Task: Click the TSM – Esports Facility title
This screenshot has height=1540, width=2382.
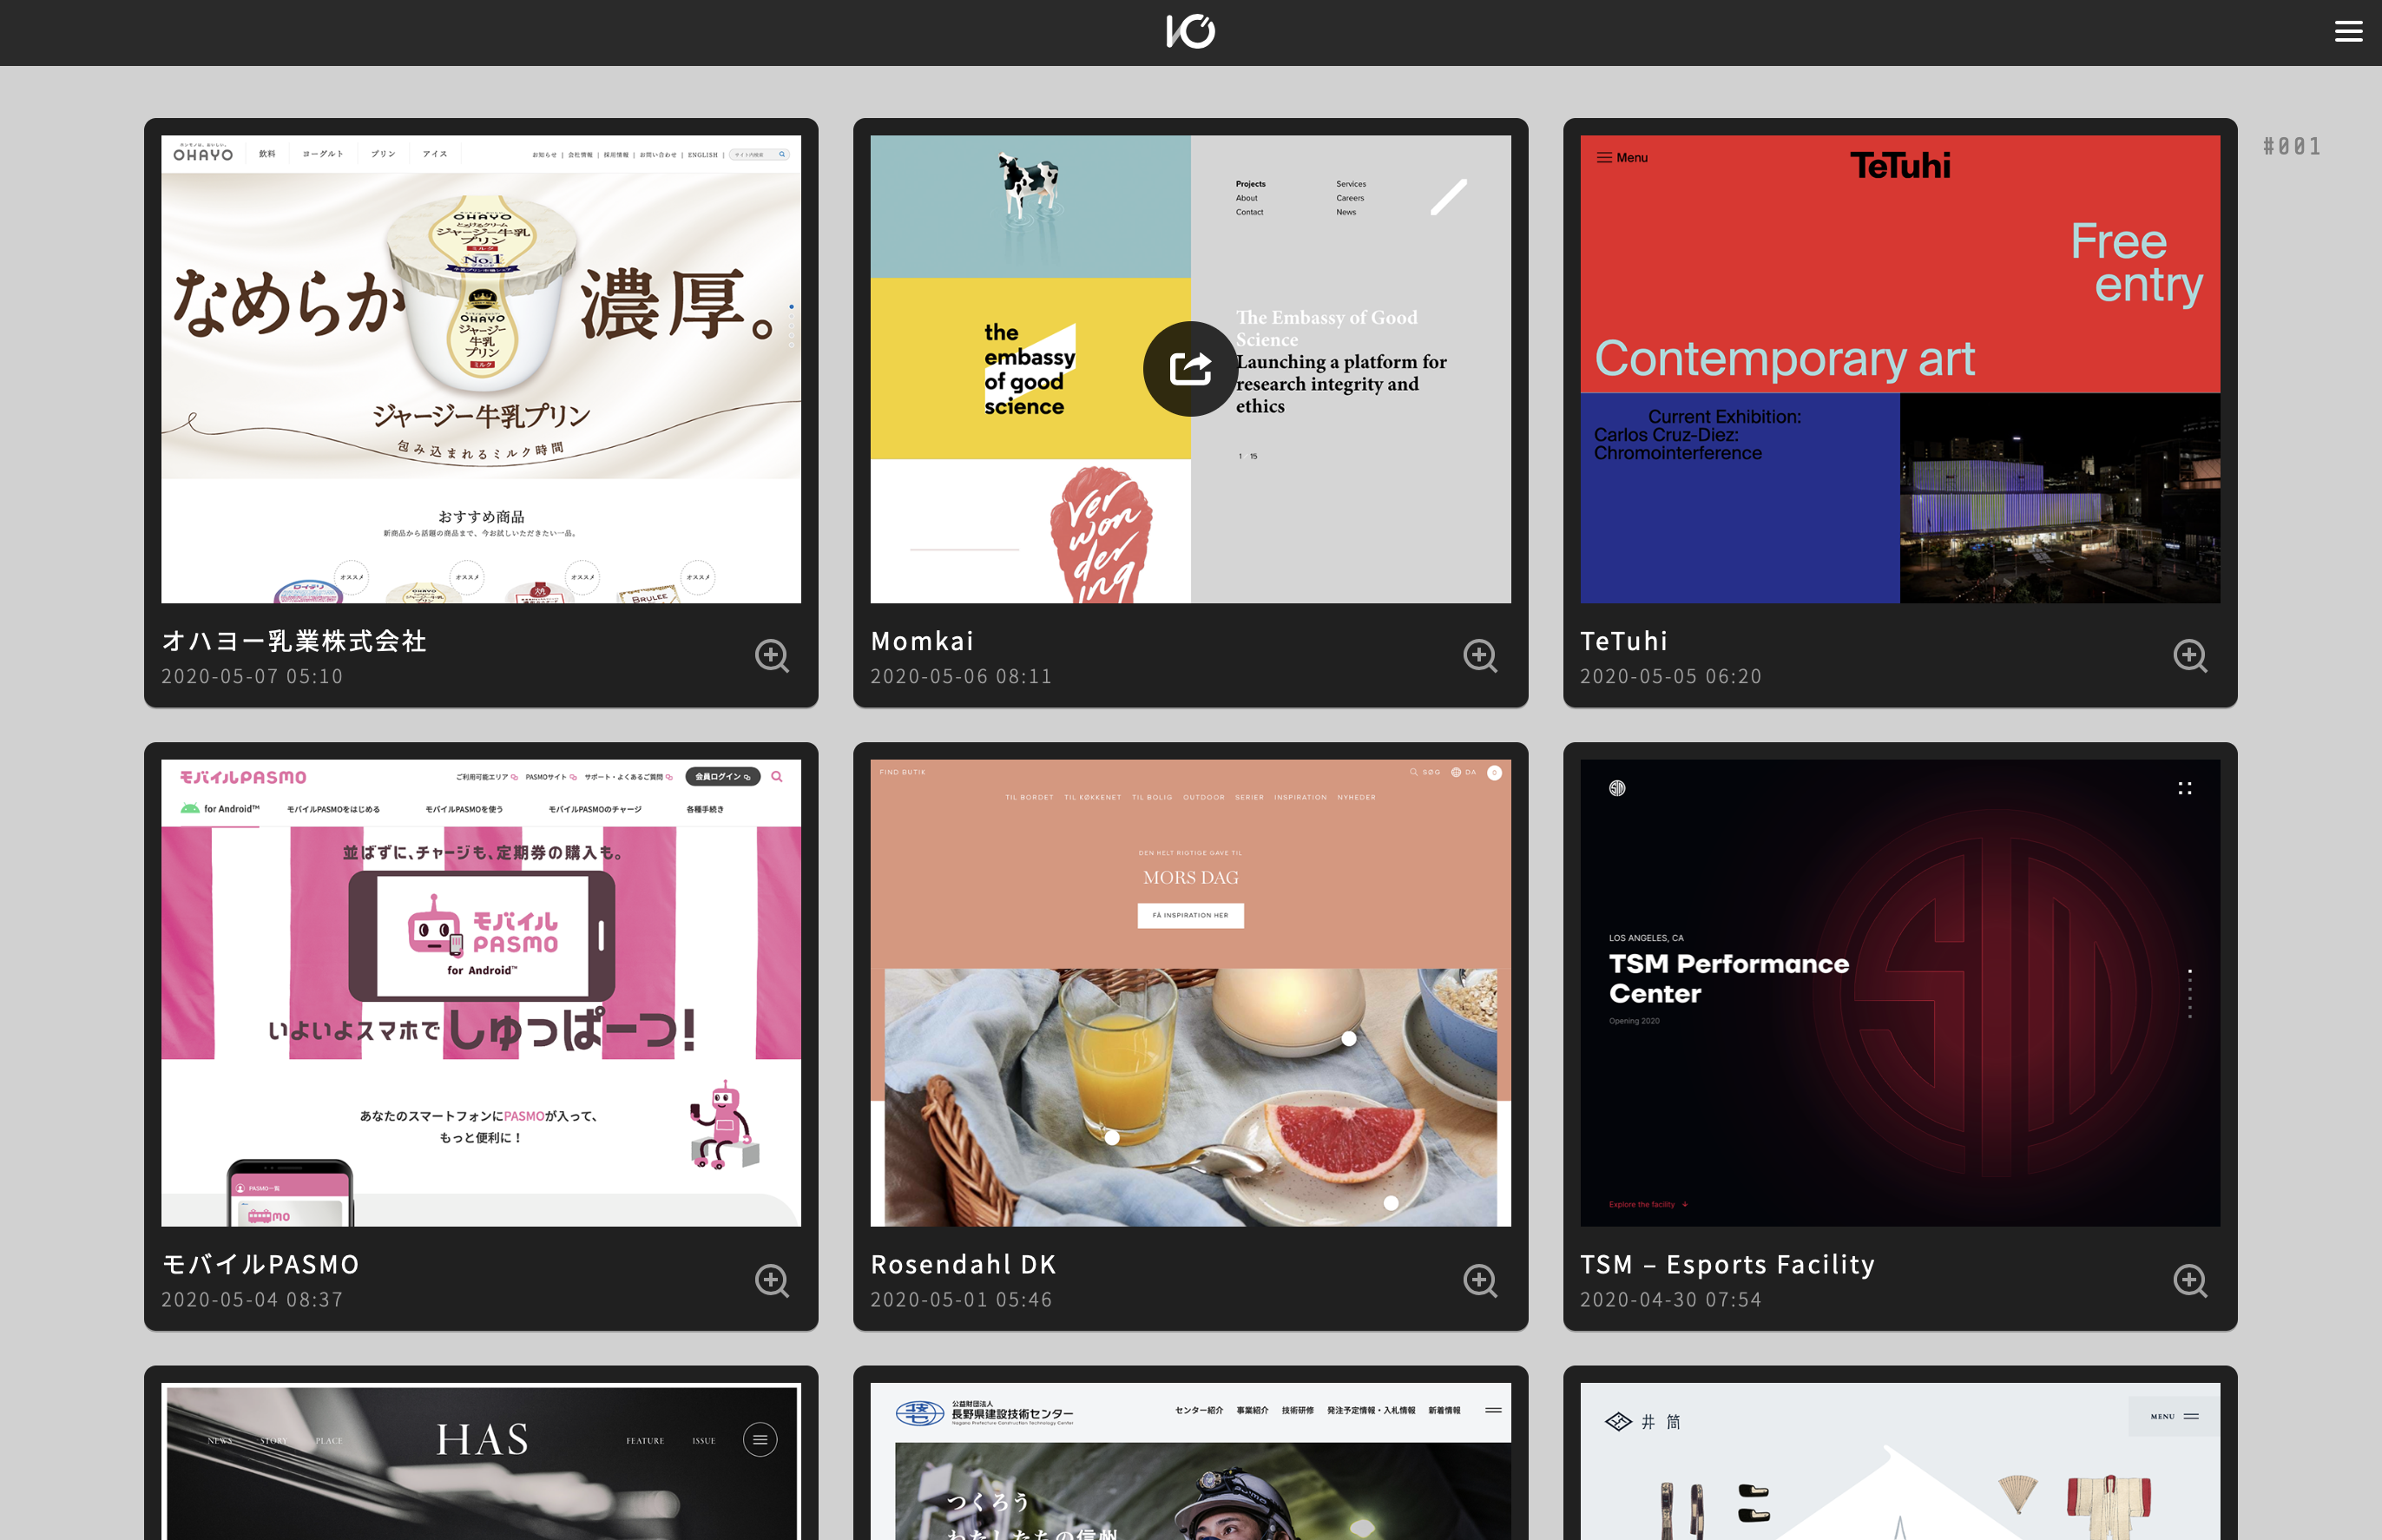Action: tap(1727, 1265)
